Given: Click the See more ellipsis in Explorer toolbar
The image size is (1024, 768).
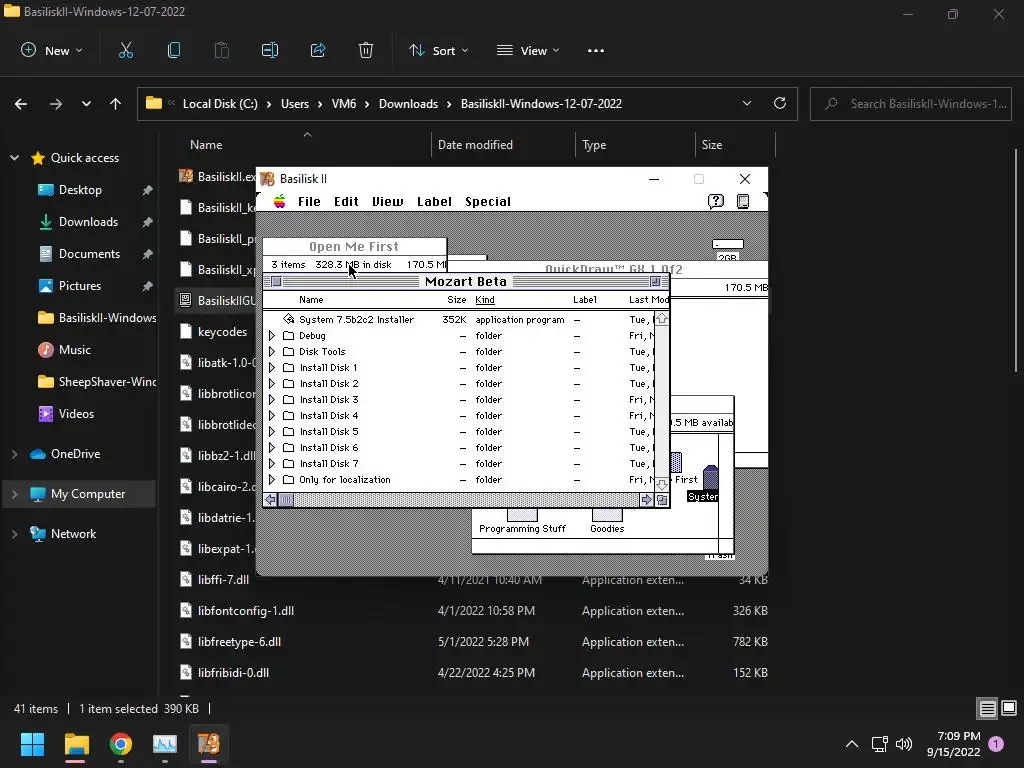Looking at the screenshot, I should [596, 50].
